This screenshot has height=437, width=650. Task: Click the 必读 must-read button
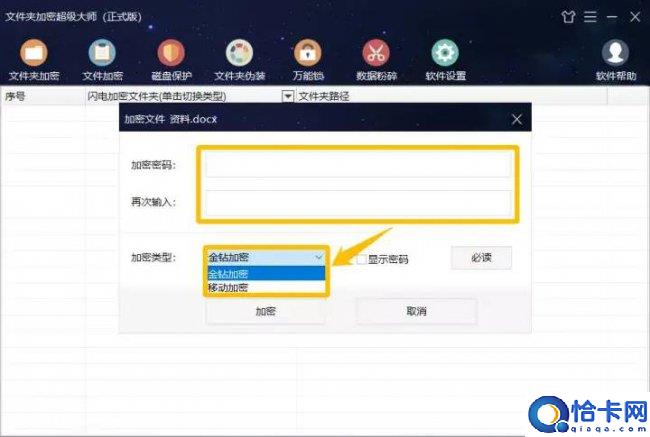tap(481, 257)
